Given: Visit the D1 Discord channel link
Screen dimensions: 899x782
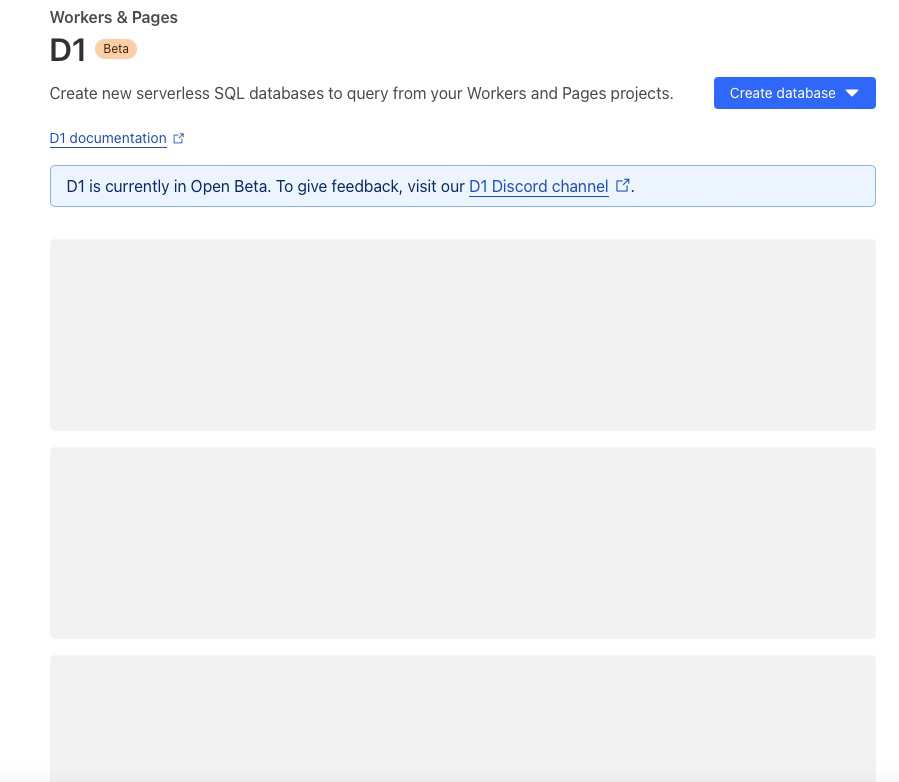Looking at the screenshot, I should (538, 186).
